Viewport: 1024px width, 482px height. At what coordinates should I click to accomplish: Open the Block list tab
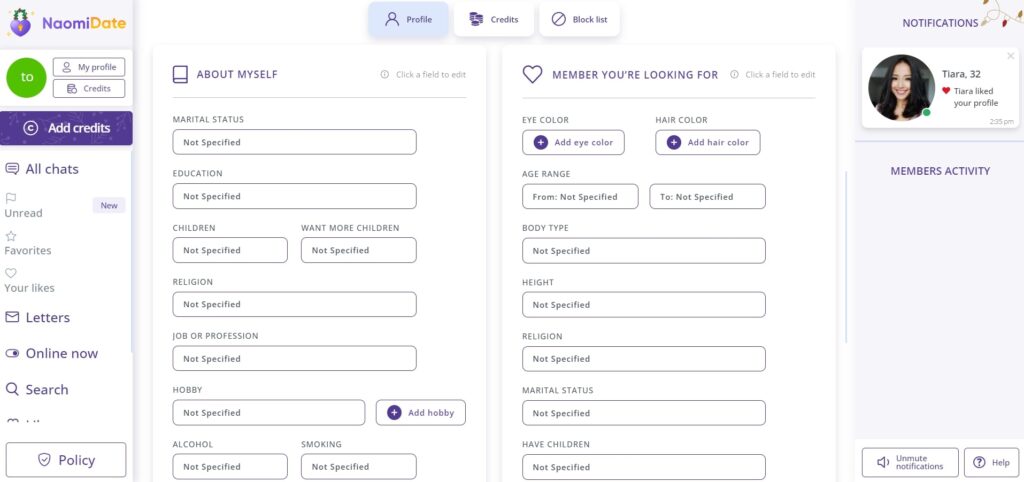coord(579,19)
